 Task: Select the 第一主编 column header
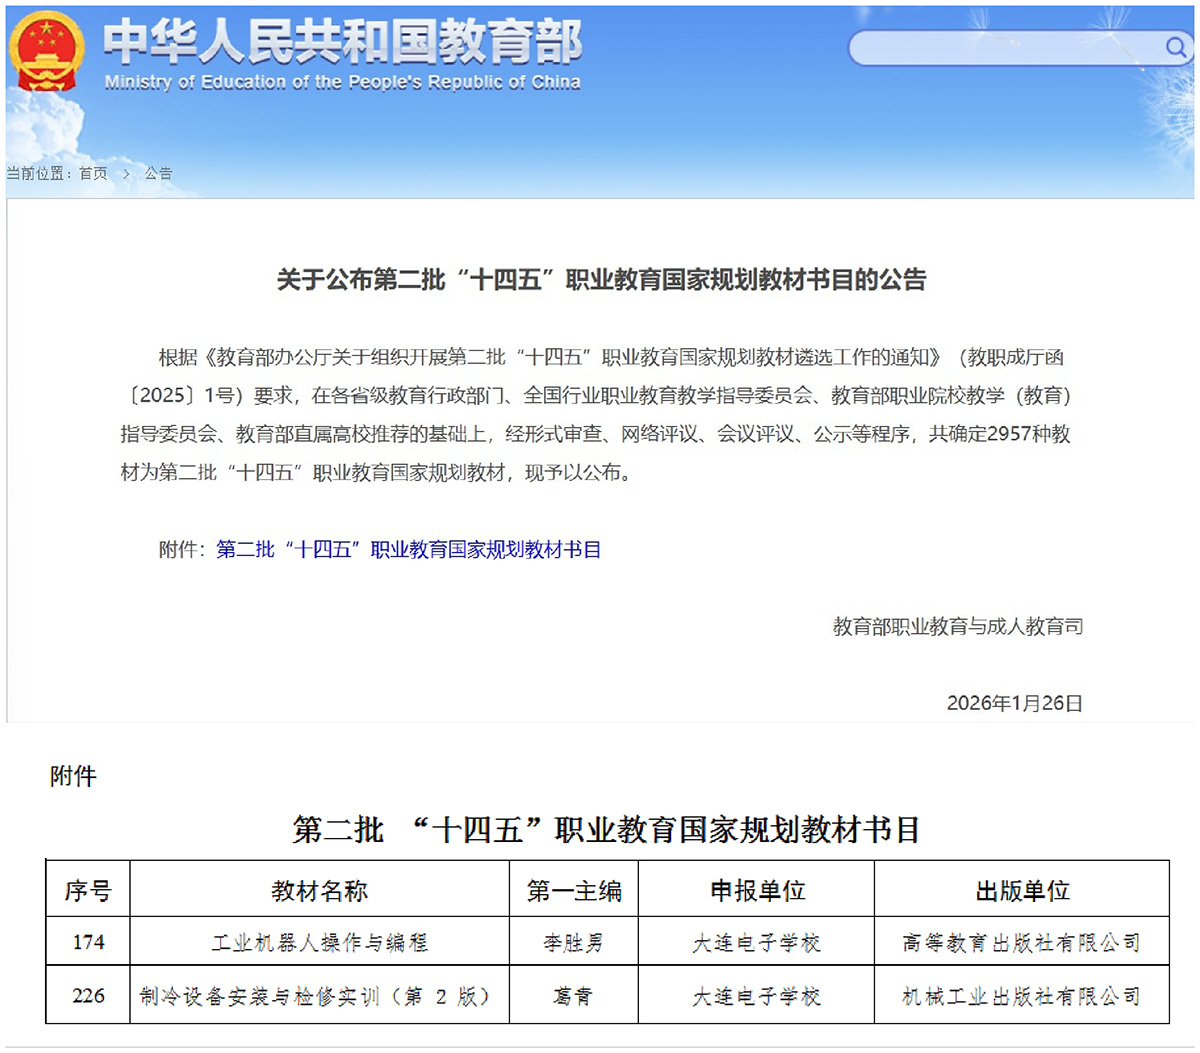(574, 890)
